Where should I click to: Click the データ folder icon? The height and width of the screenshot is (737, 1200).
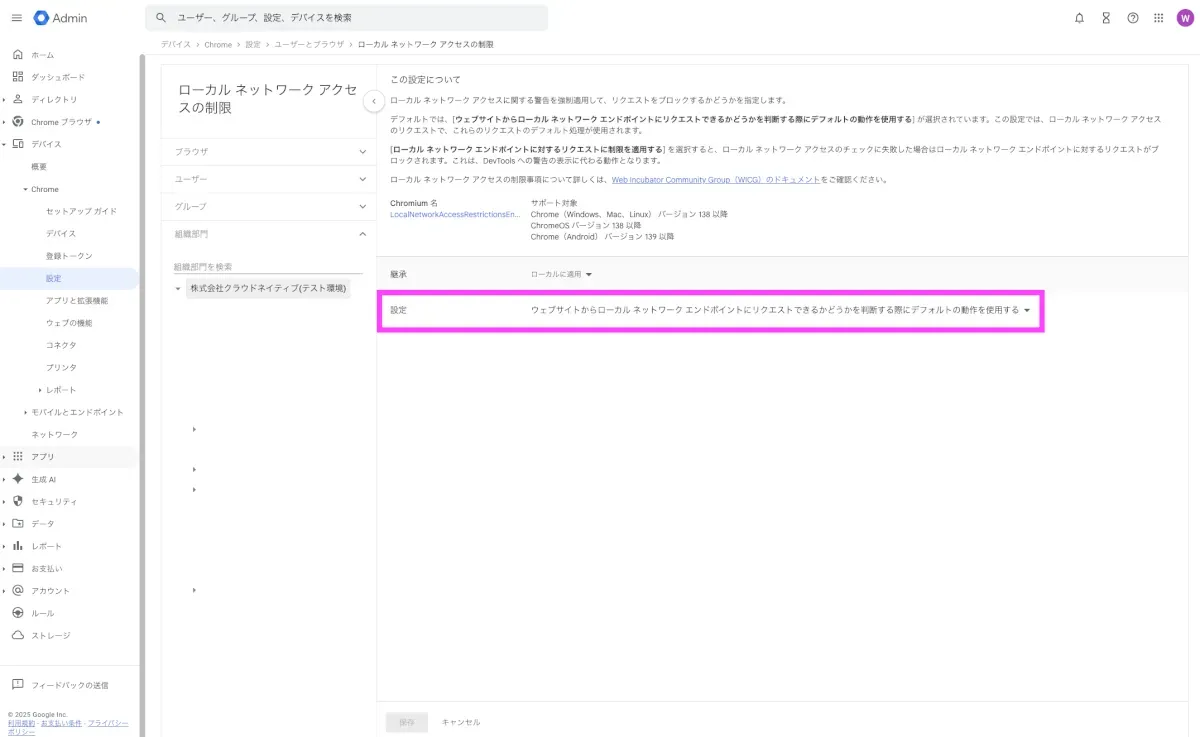(x=18, y=523)
